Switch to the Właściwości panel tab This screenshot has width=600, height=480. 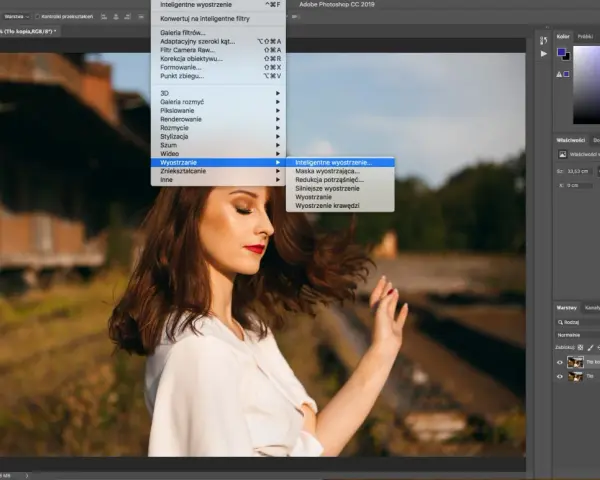tap(571, 140)
